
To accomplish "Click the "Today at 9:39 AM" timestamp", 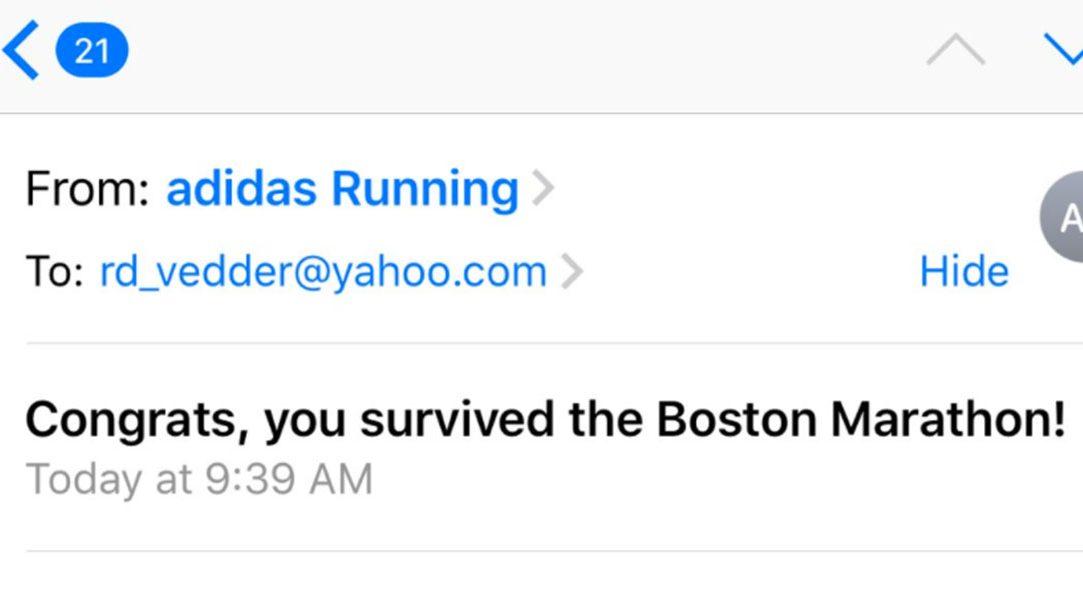I will point(199,480).
